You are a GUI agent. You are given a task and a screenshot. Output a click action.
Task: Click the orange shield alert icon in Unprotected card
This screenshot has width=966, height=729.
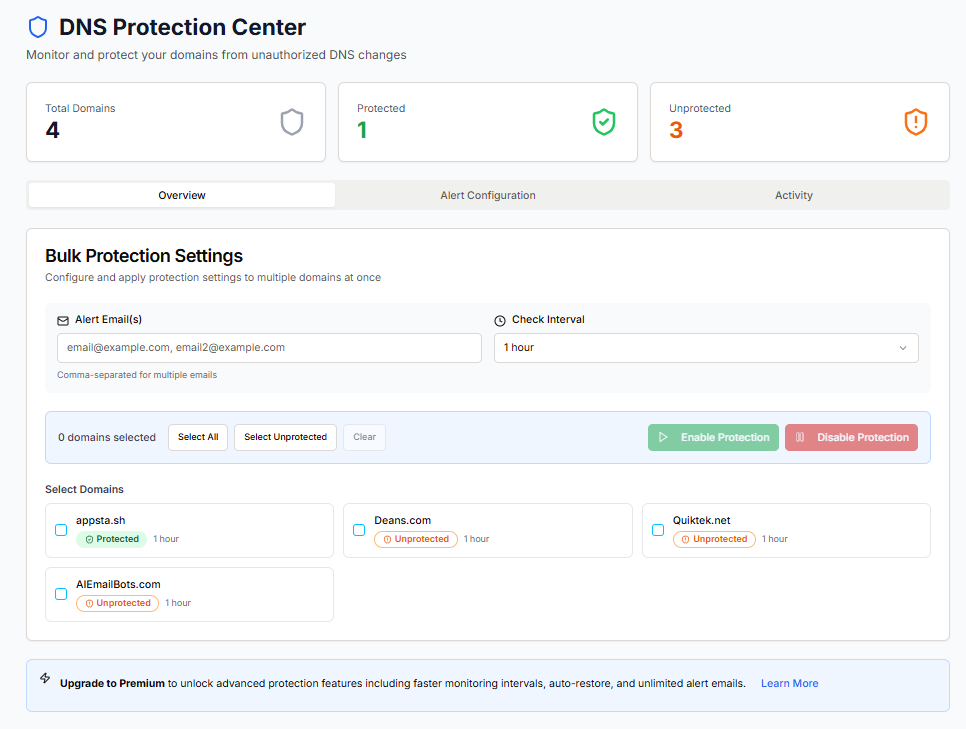pos(915,122)
